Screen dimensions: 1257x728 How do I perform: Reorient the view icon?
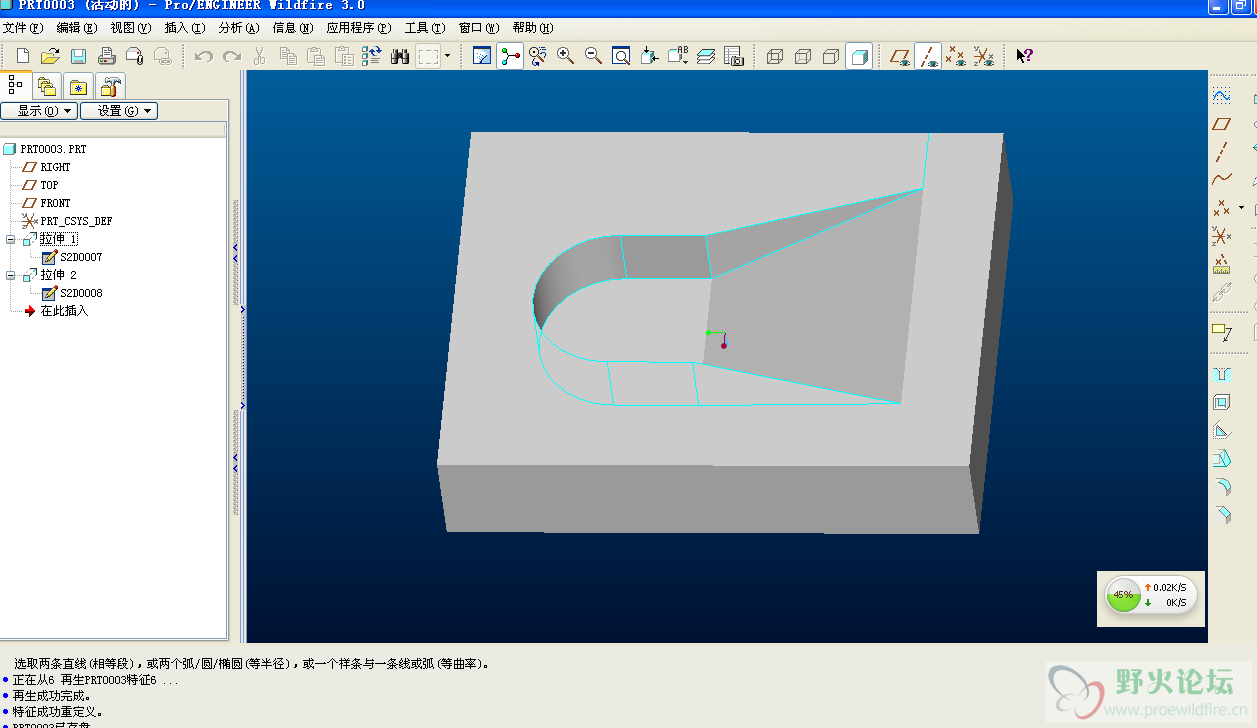pyautogui.click(x=650, y=56)
